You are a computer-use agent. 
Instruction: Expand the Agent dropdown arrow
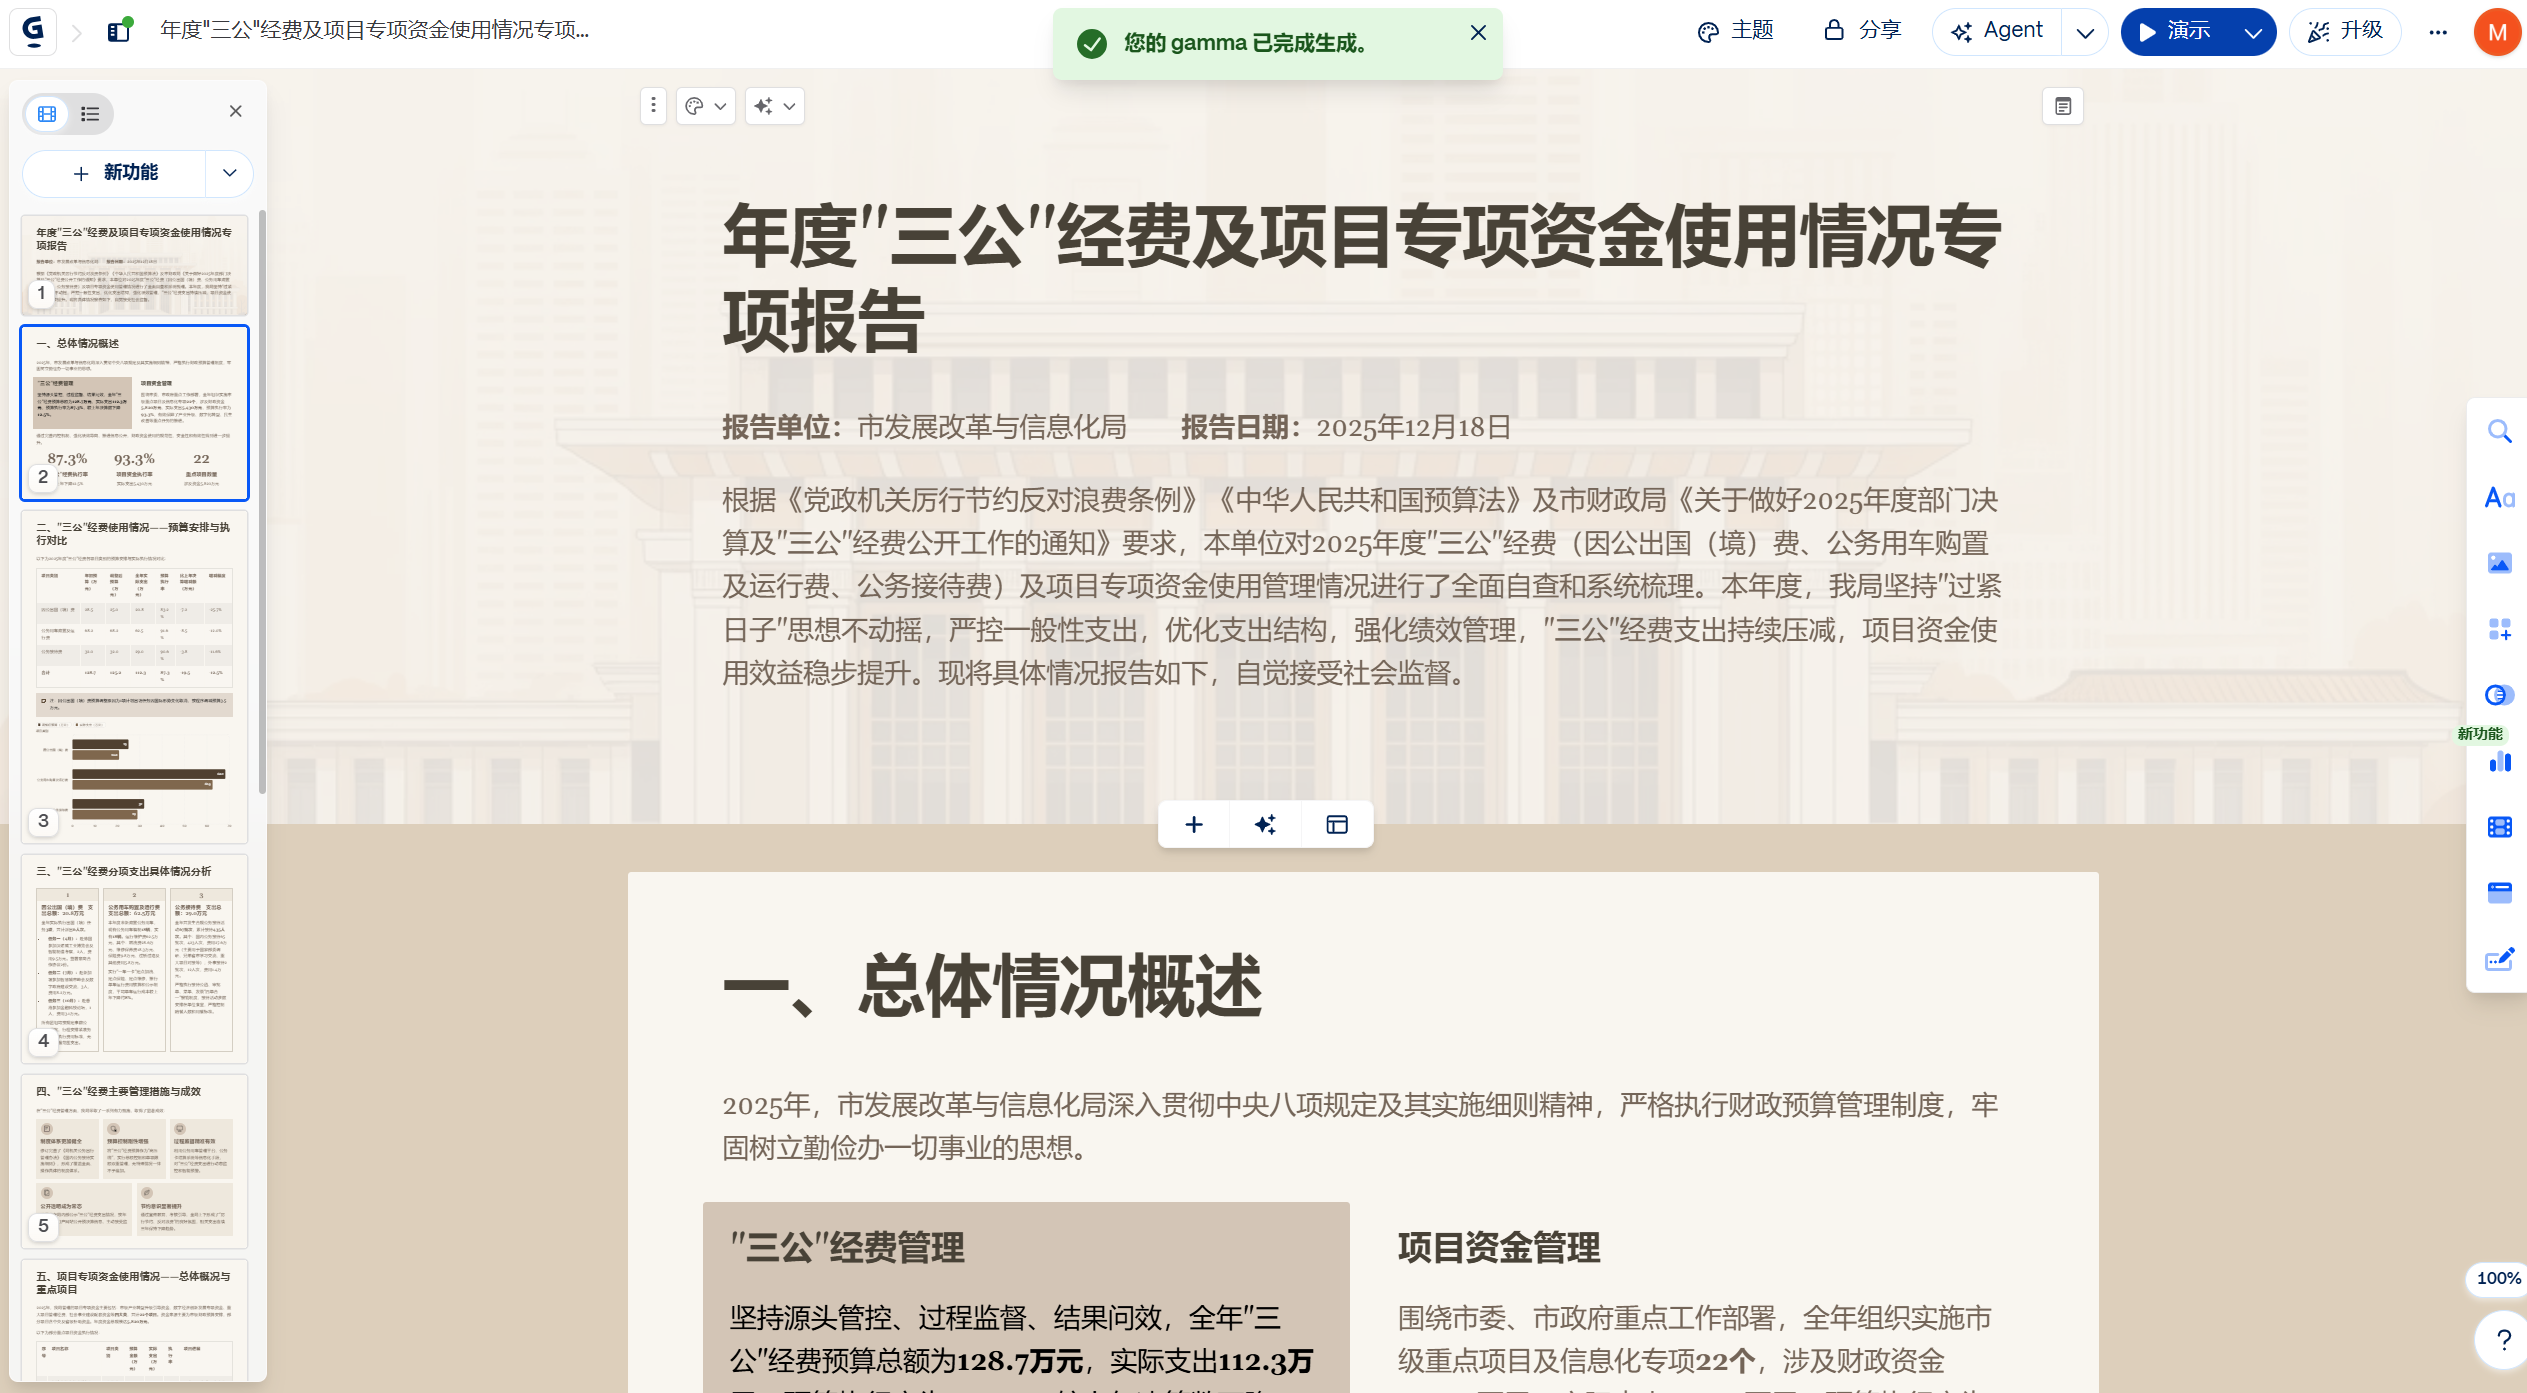2085,32
